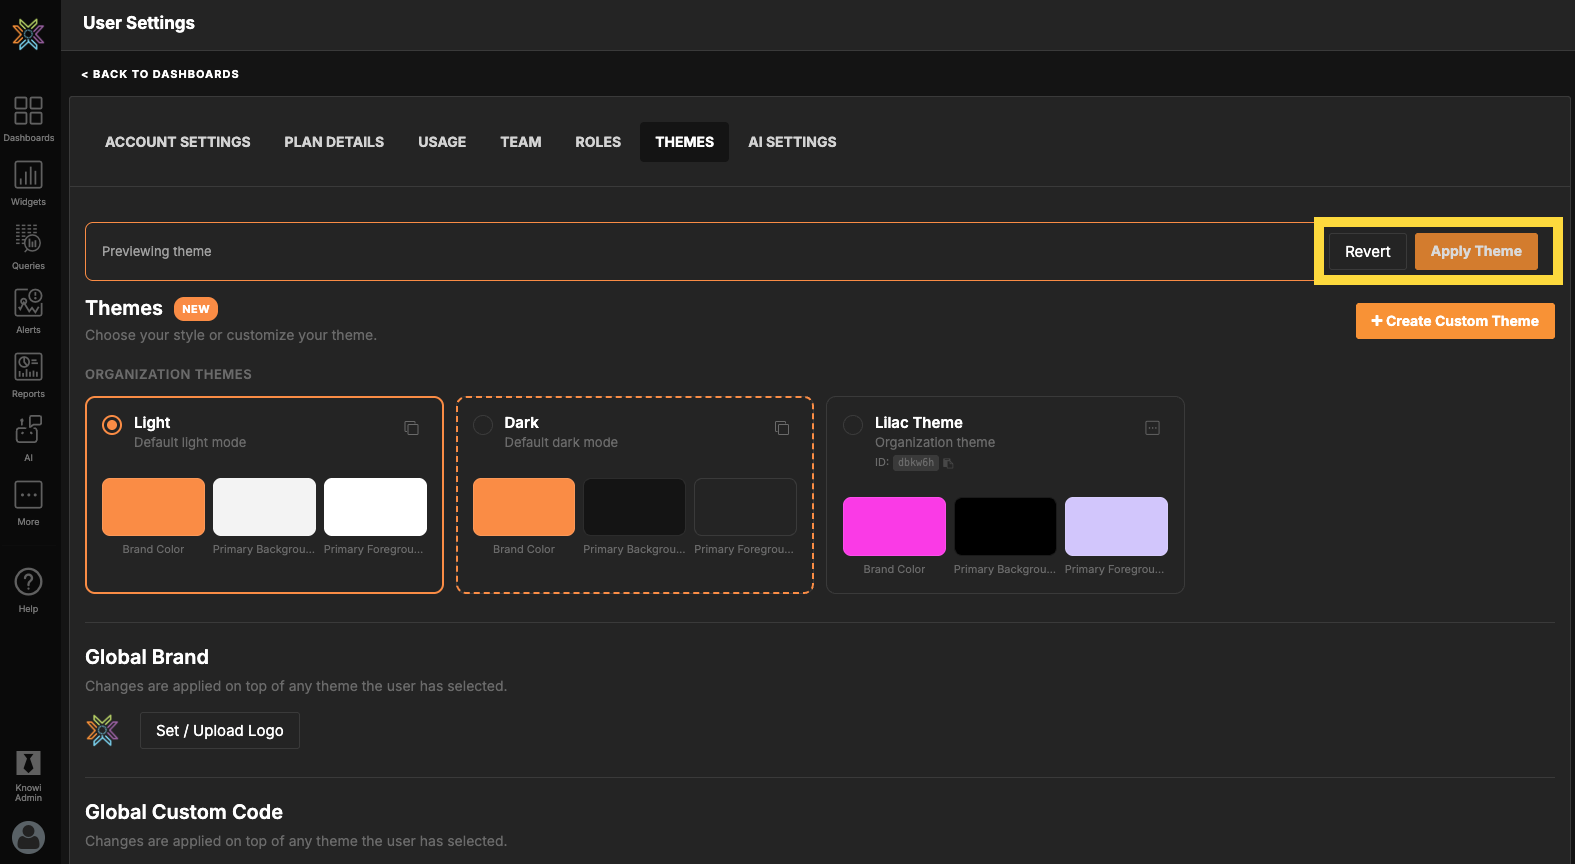
Task: Click the Apply Theme button
Action: tap(1475, 252)
